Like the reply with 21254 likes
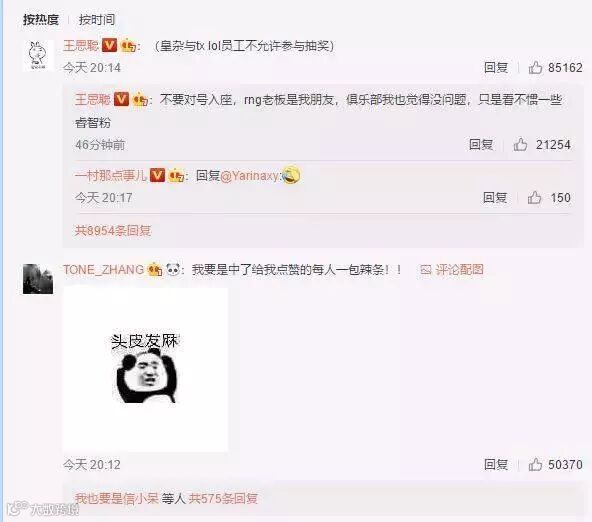Screen dimensions: 592x522 coord(520,144)
